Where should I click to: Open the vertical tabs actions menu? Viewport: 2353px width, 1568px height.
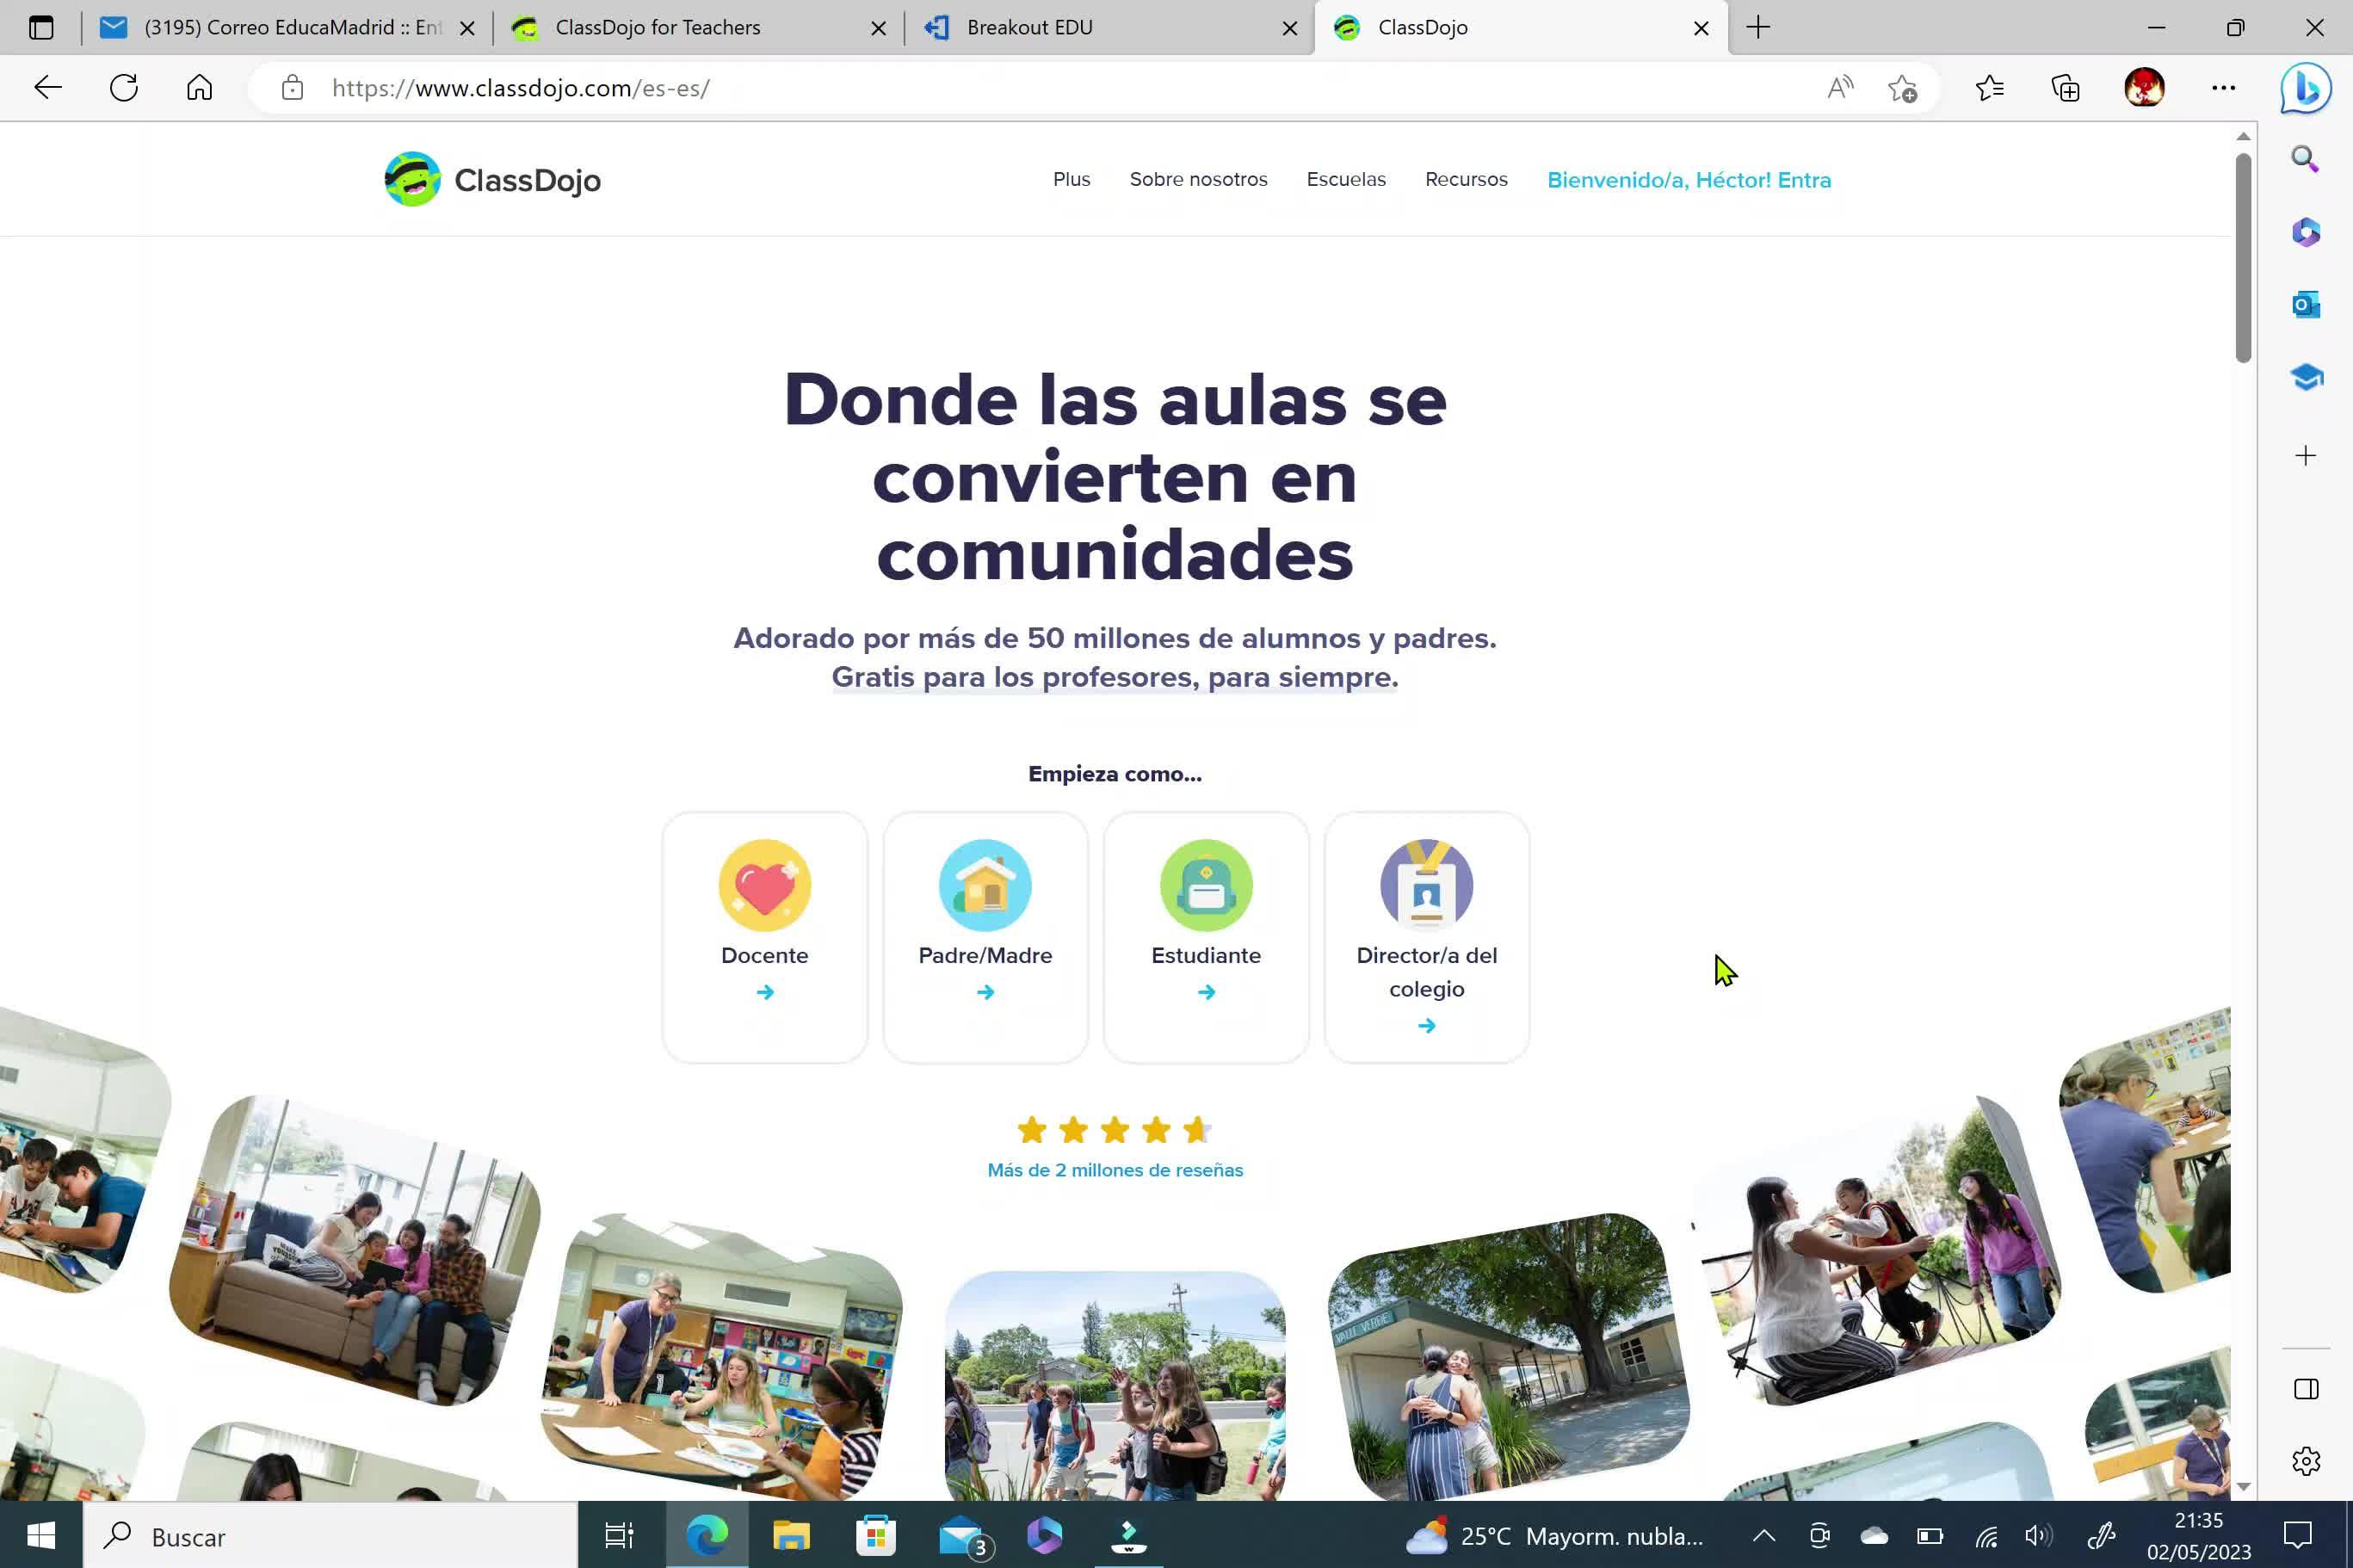coord(41,28)
